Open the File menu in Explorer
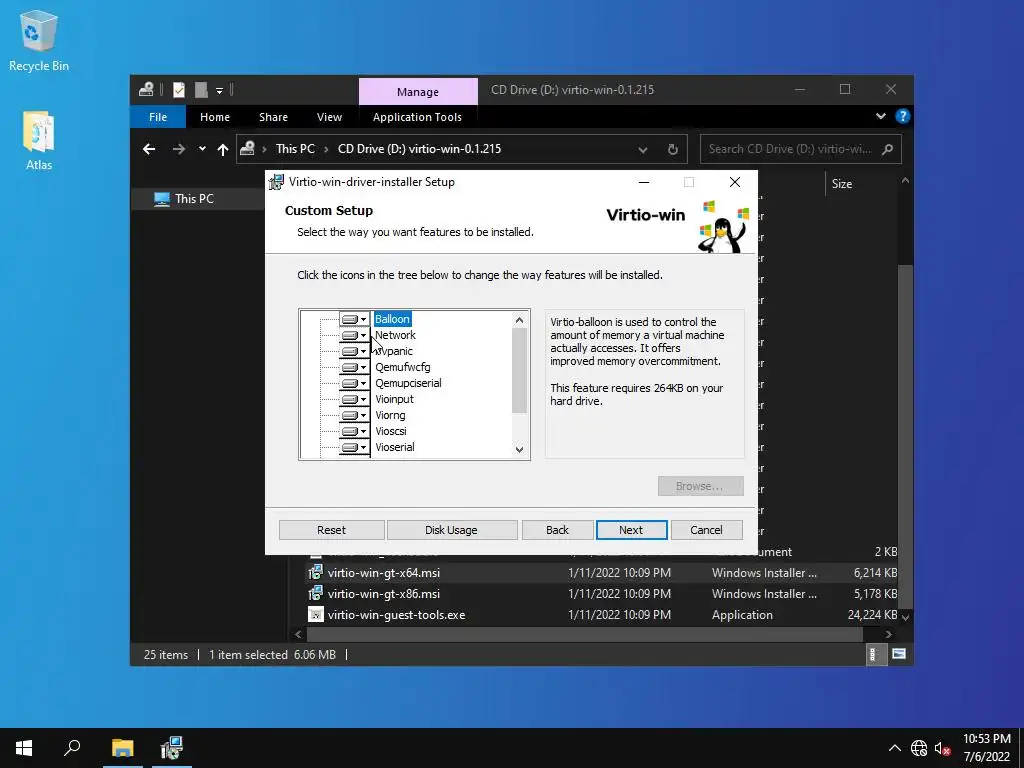The image size is (1024, 768). coord(158,117)
